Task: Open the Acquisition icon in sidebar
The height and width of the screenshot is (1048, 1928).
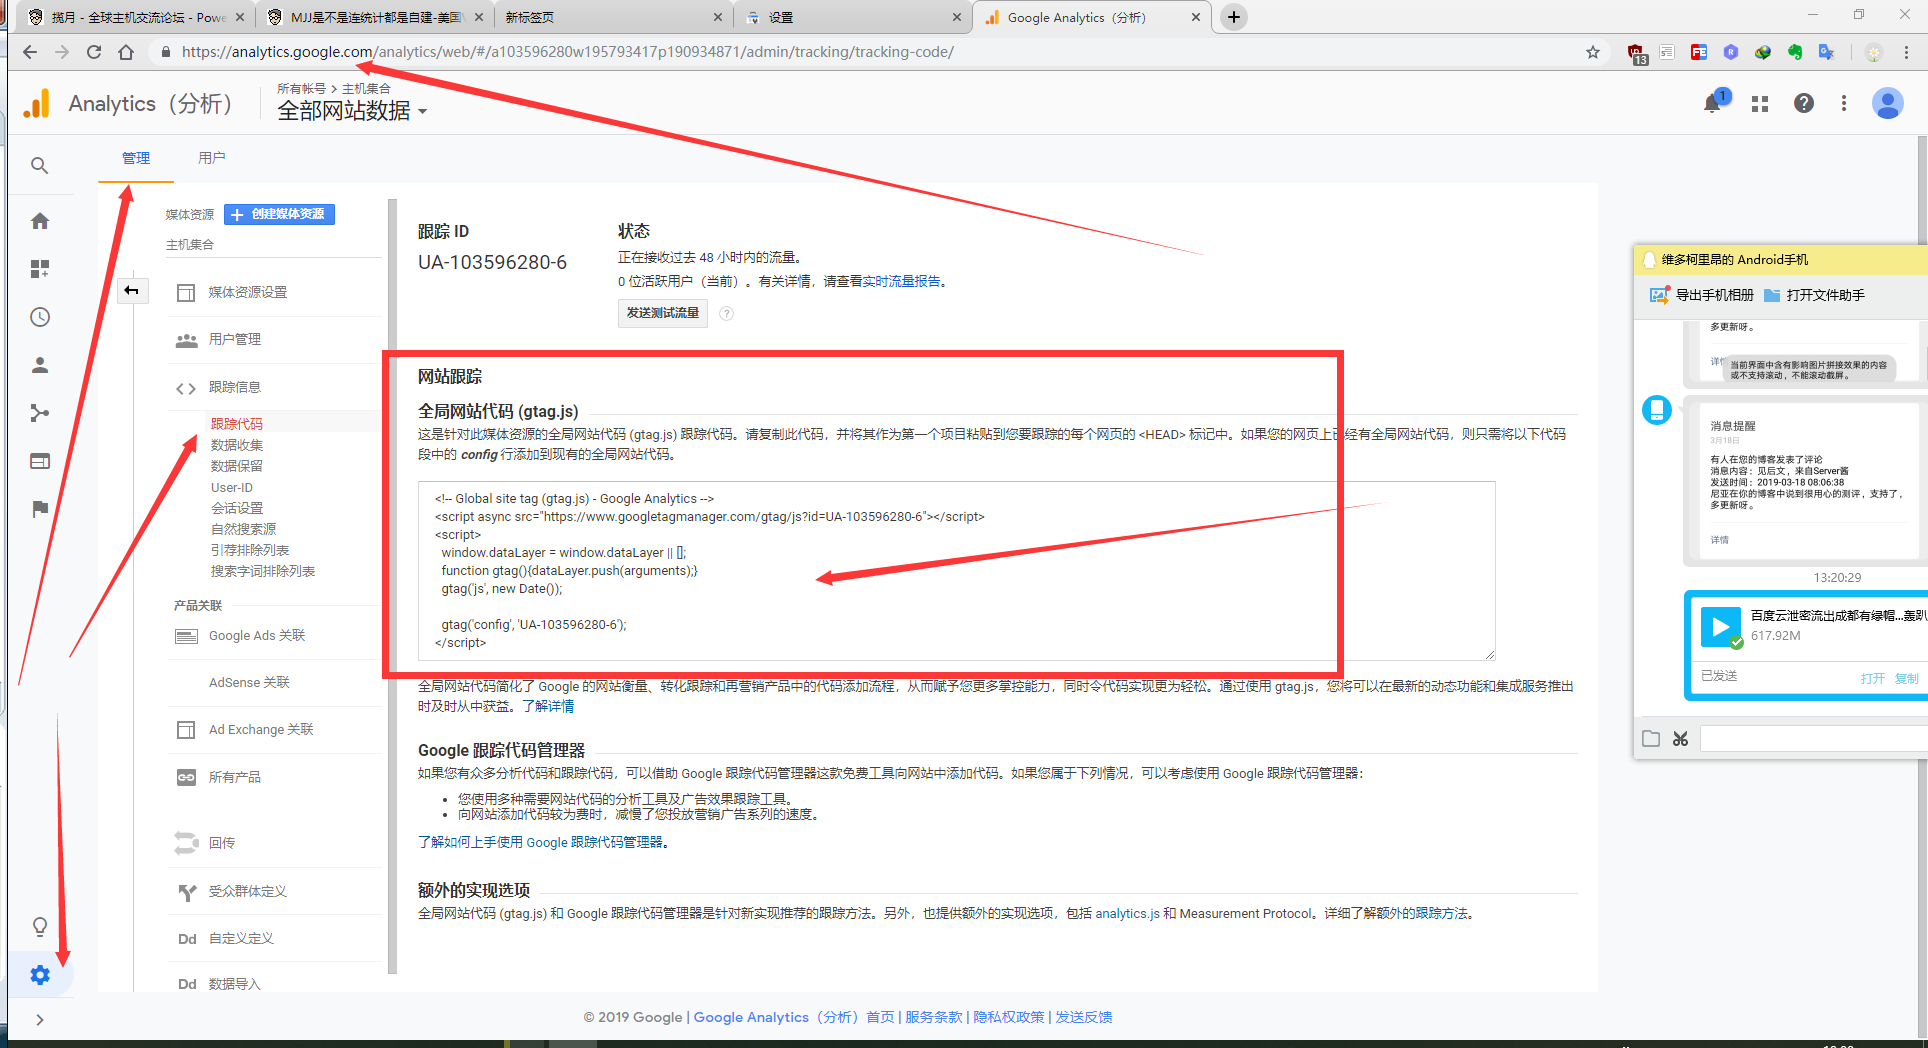Action: coord(40,413)
